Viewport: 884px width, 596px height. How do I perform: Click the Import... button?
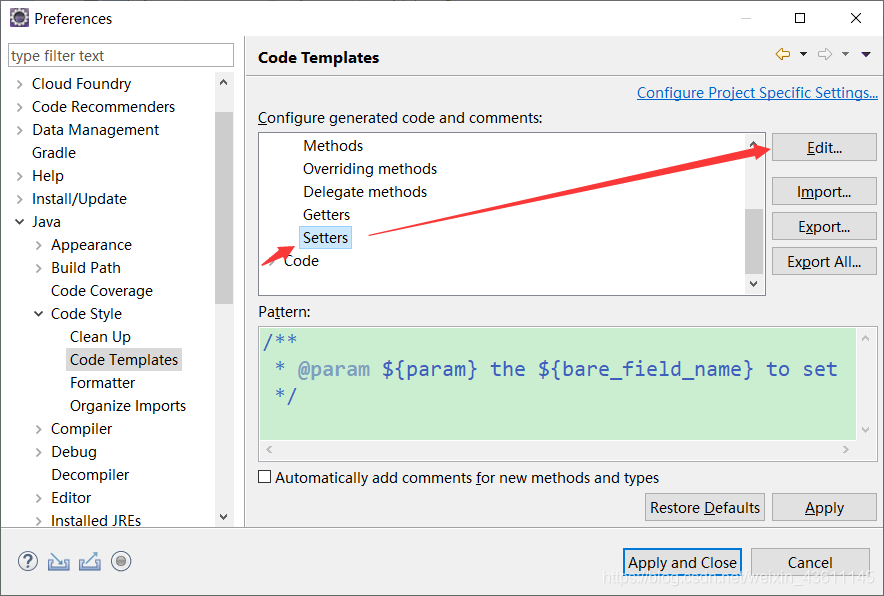click(x=824, y=192)
